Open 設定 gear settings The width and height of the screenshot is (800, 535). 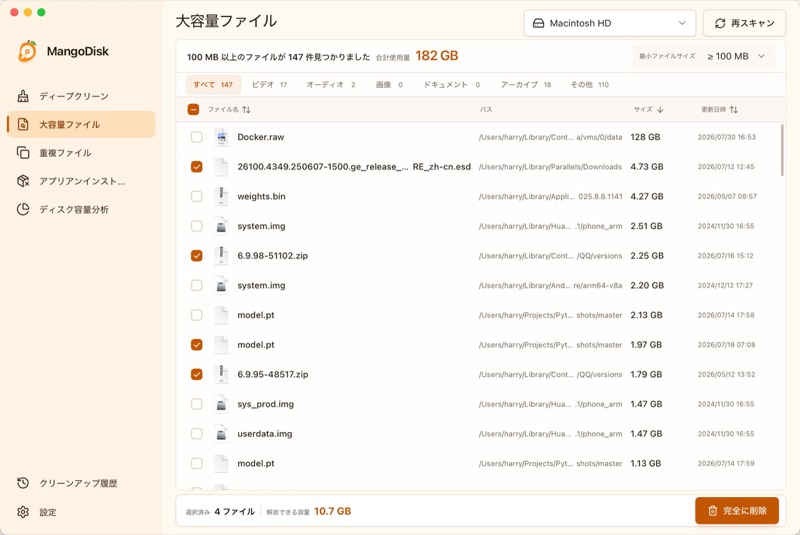[x=81, y=512]
